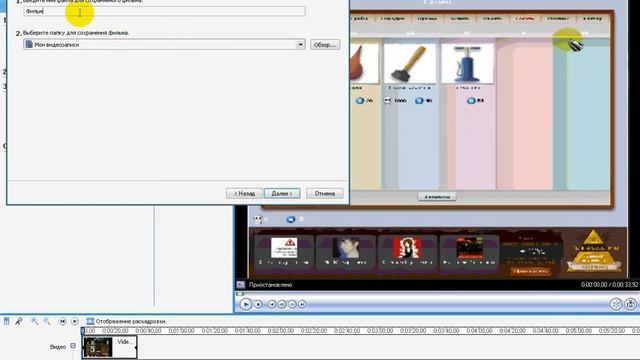The height and width of the screenshot is (360, 640).
Task: Zoom out the timeline with magnifier minus
Action: point(47,321)
